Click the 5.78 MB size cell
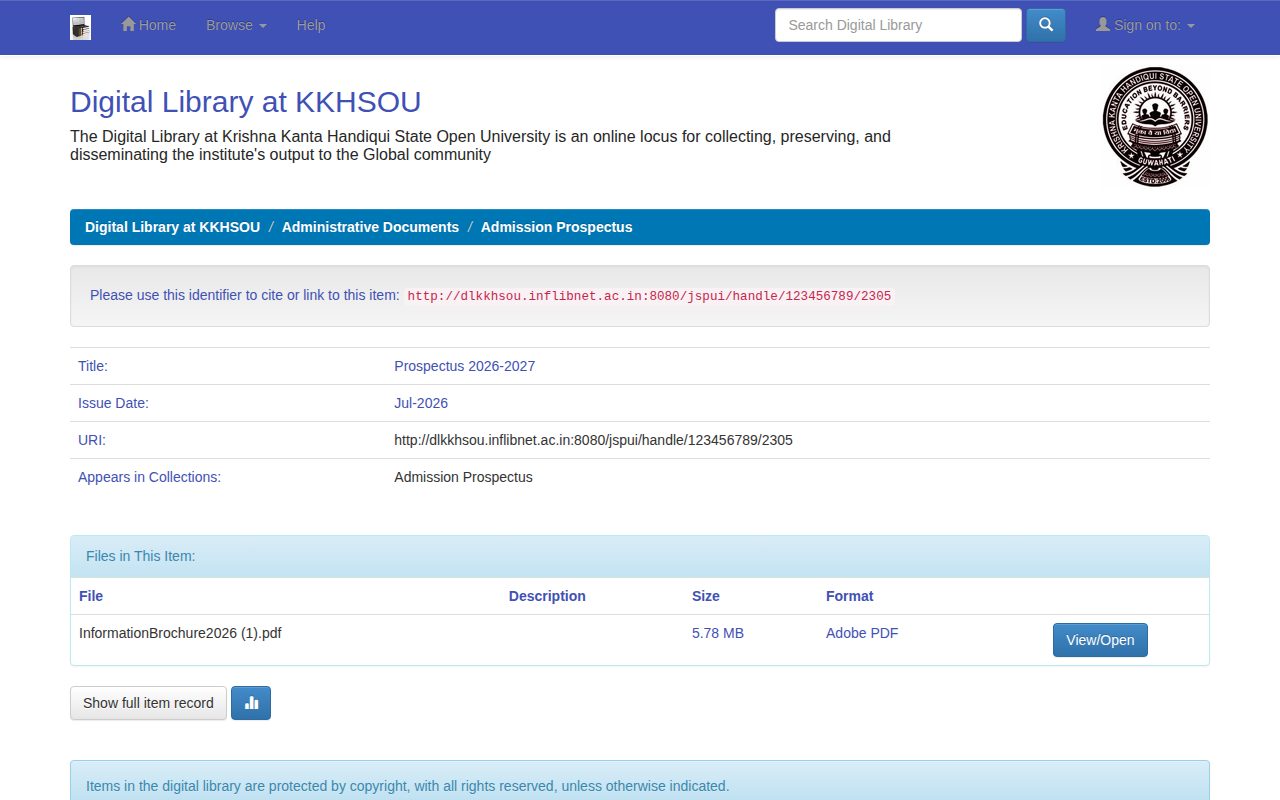 pos(718,633)
